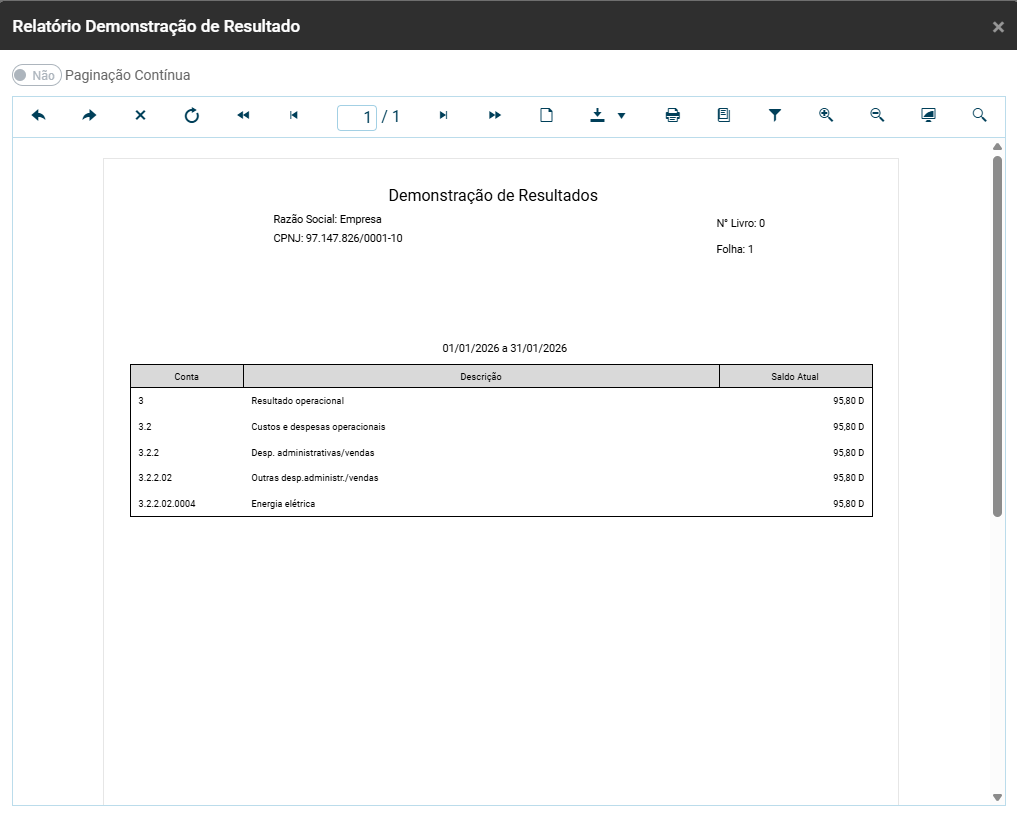
Task: Click the redo arrow icon in toolbar
Action: [90, 115]
